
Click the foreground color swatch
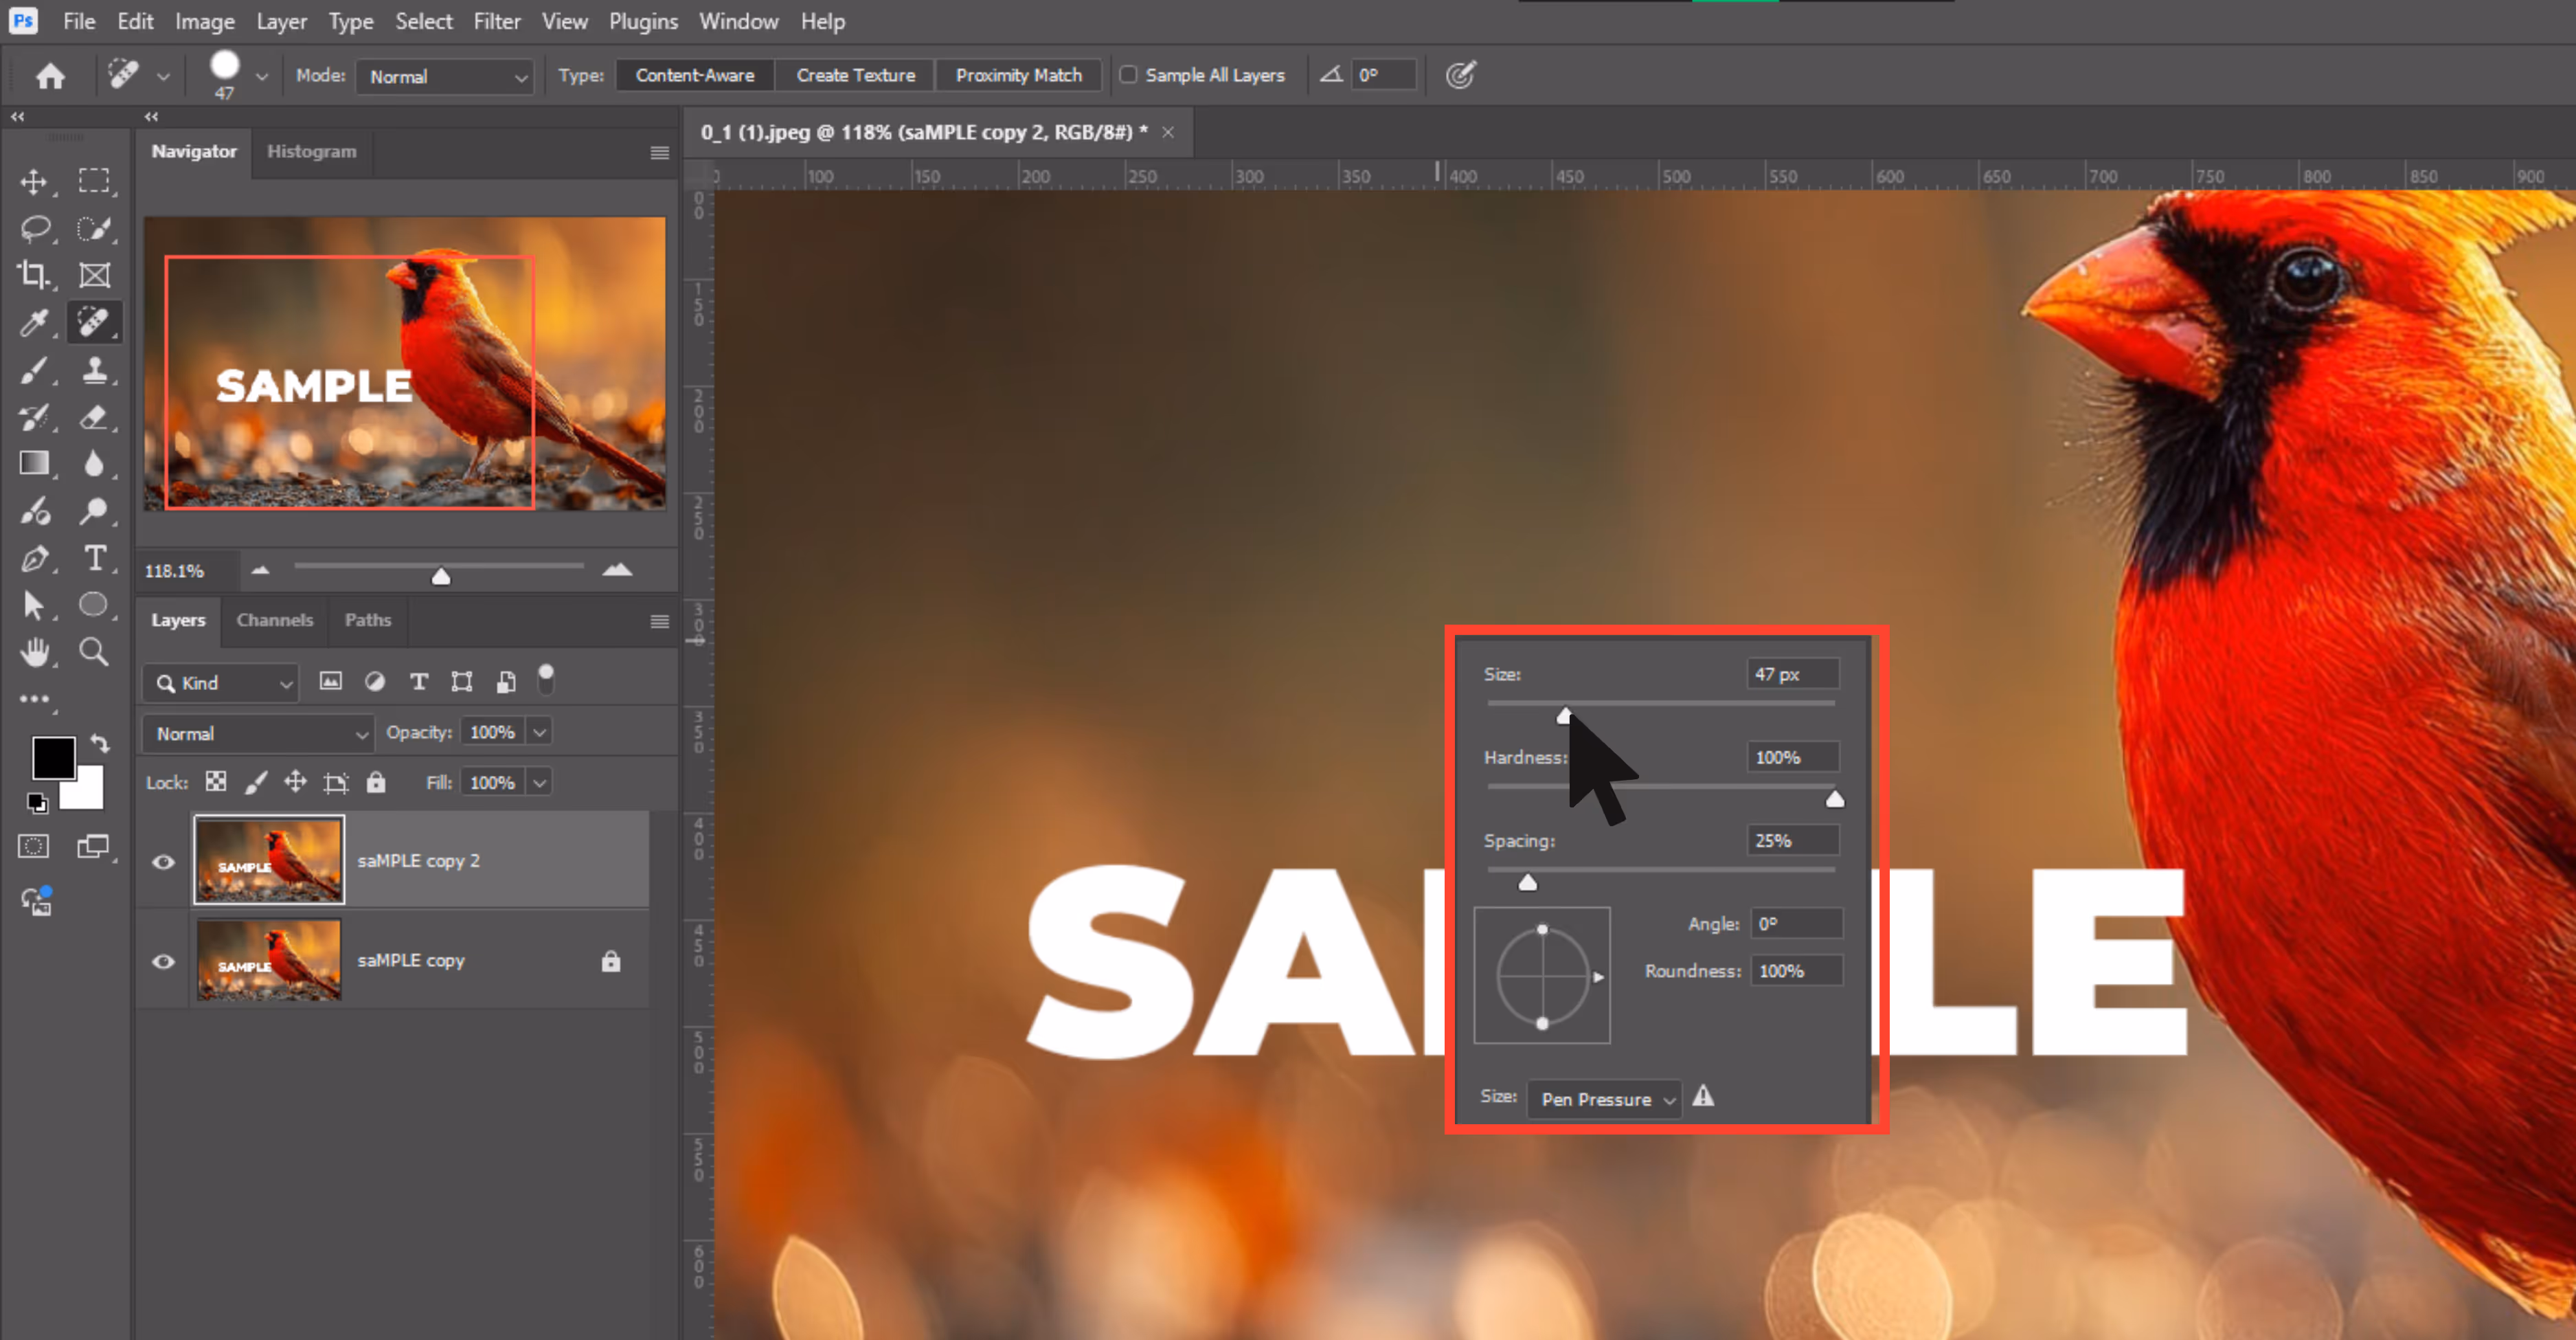click(x=53, y=758)
